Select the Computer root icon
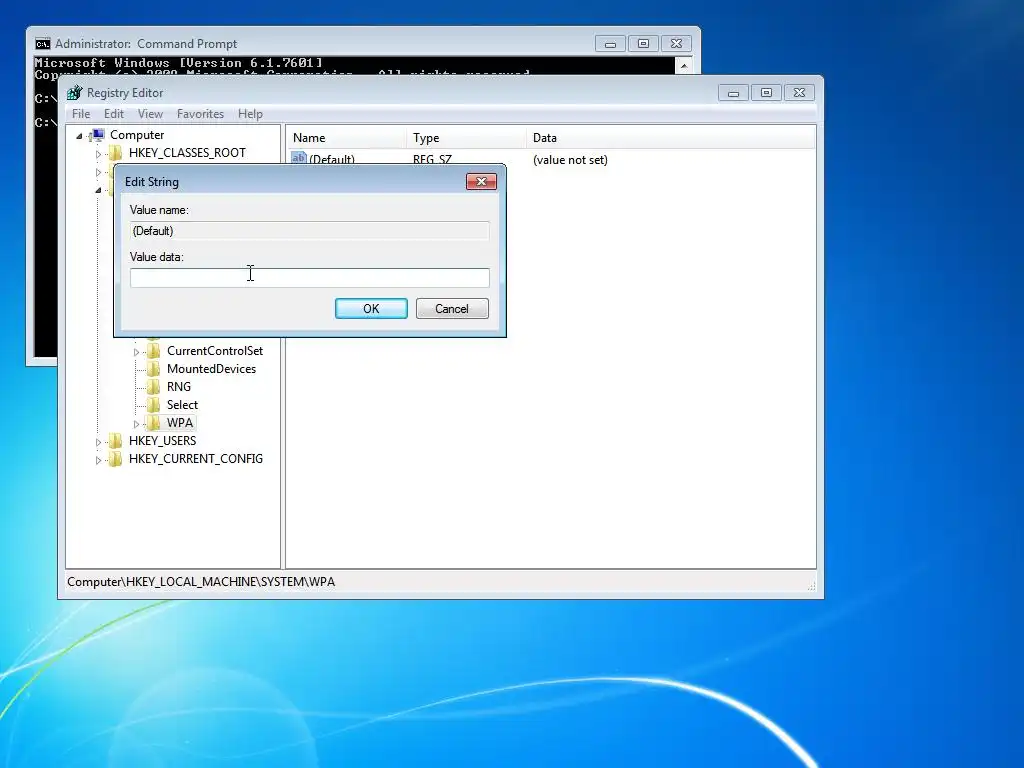This screenshot has width=1024, height=768. 98,135
